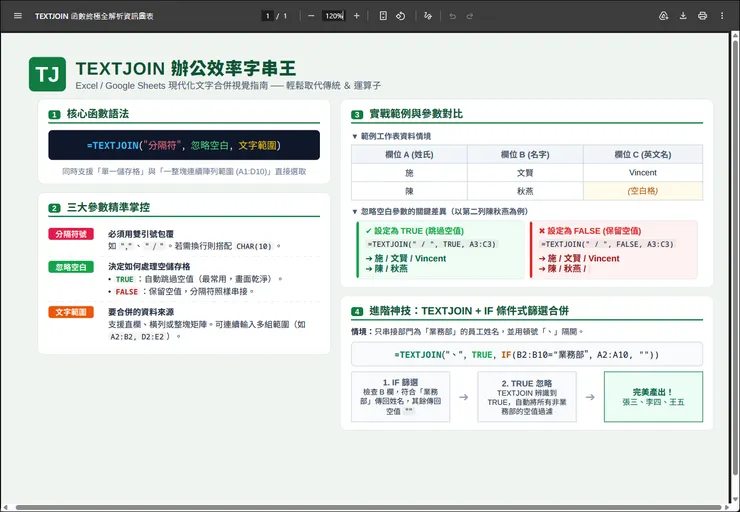
Task: Click the scroll down arrow
Action: pos(735,500)
